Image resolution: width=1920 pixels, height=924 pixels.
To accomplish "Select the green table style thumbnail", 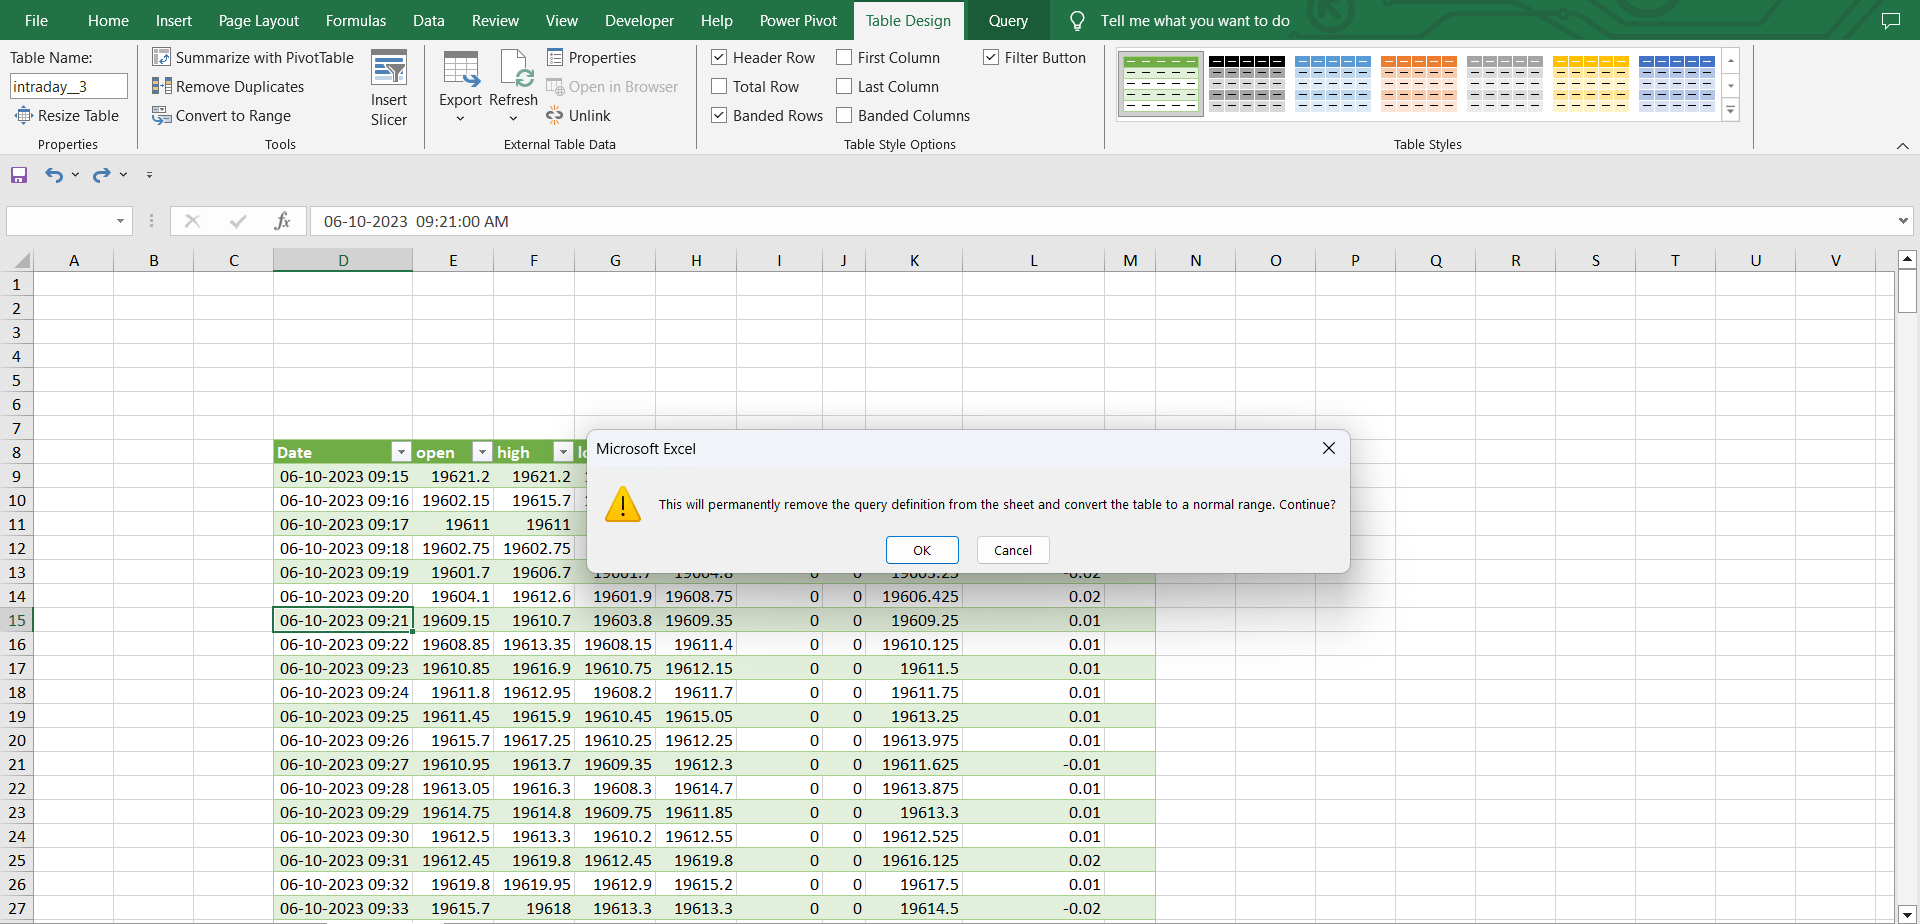I will (x=1160, y=83).
